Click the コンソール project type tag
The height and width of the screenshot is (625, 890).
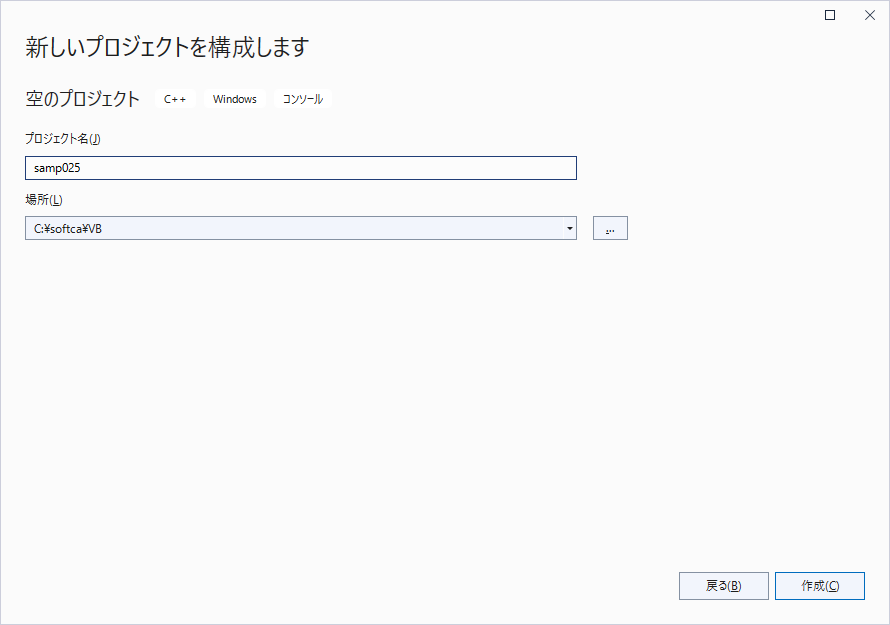pyautogui.click(x=303, y=99)
